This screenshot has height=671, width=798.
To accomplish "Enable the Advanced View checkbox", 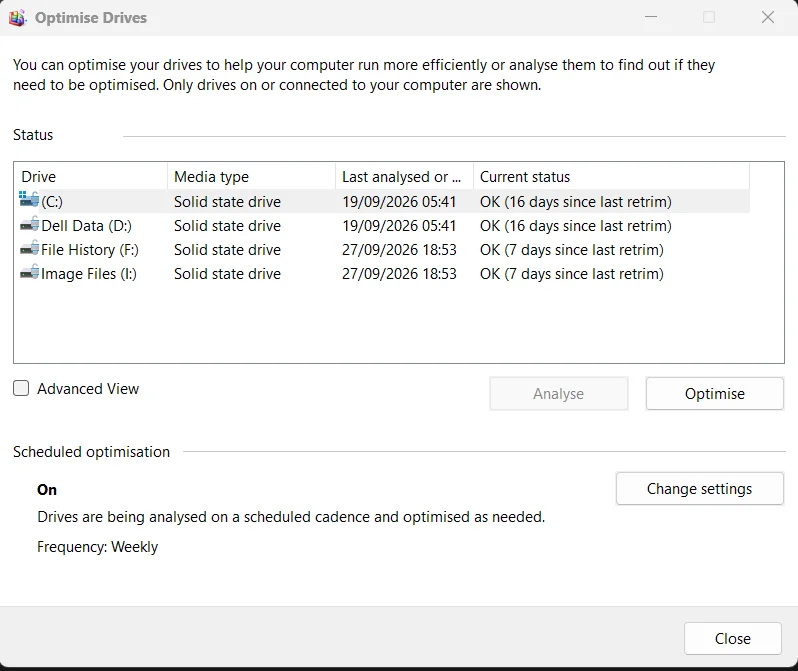I will pos(21,388).
